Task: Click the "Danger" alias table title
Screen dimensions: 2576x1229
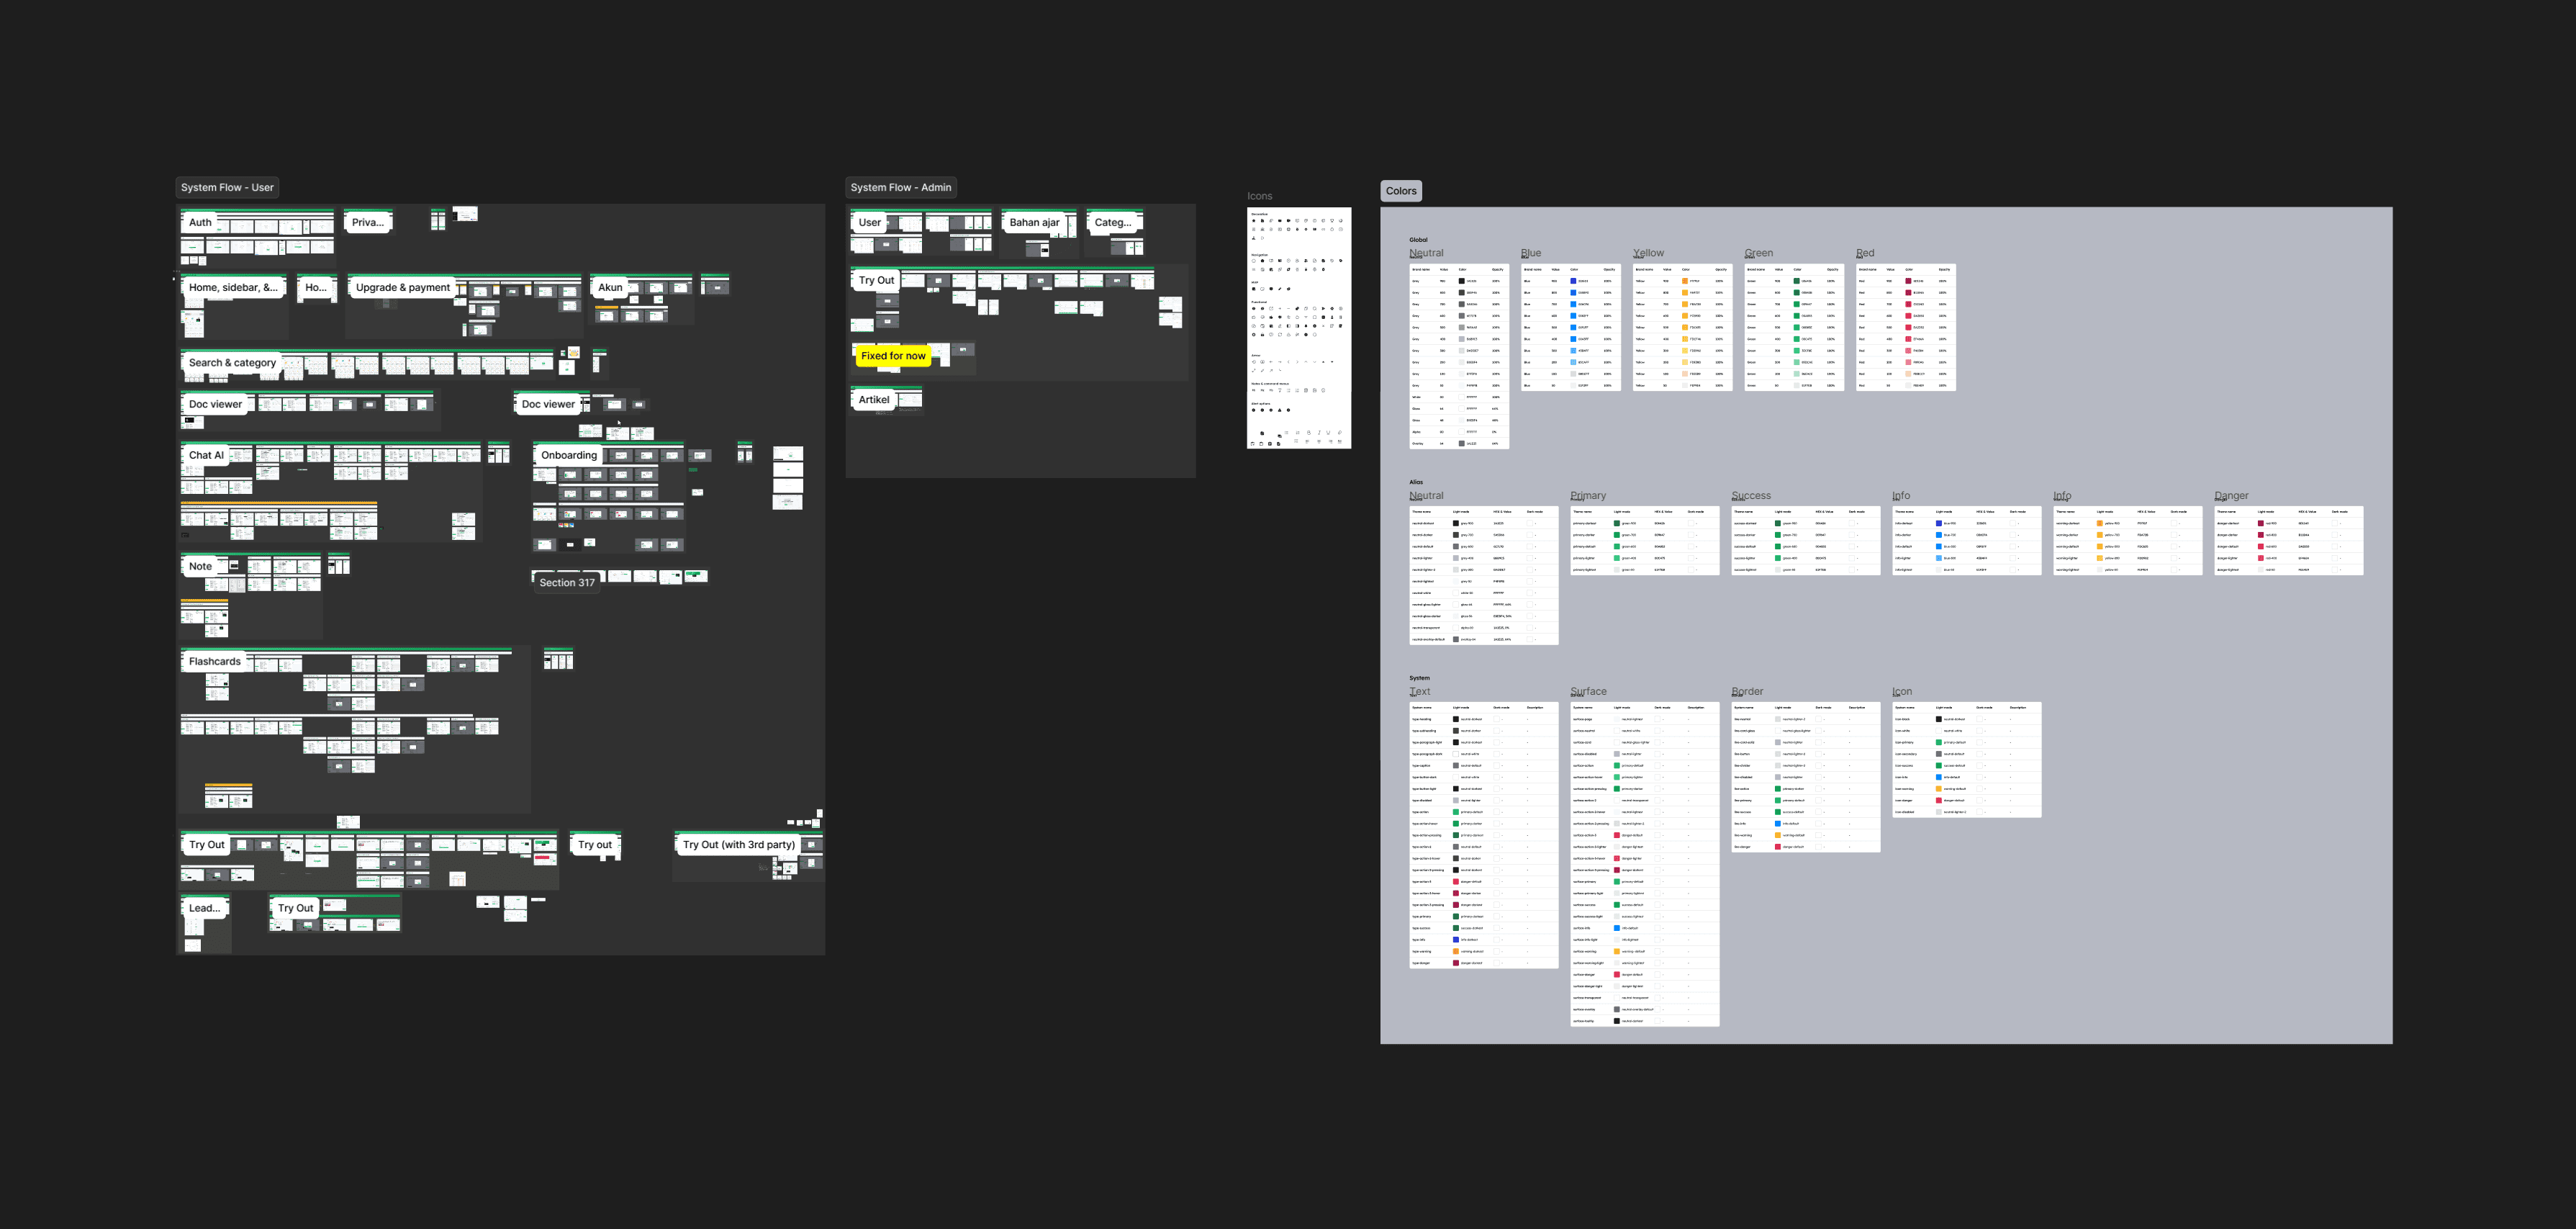Action: 2231,496
